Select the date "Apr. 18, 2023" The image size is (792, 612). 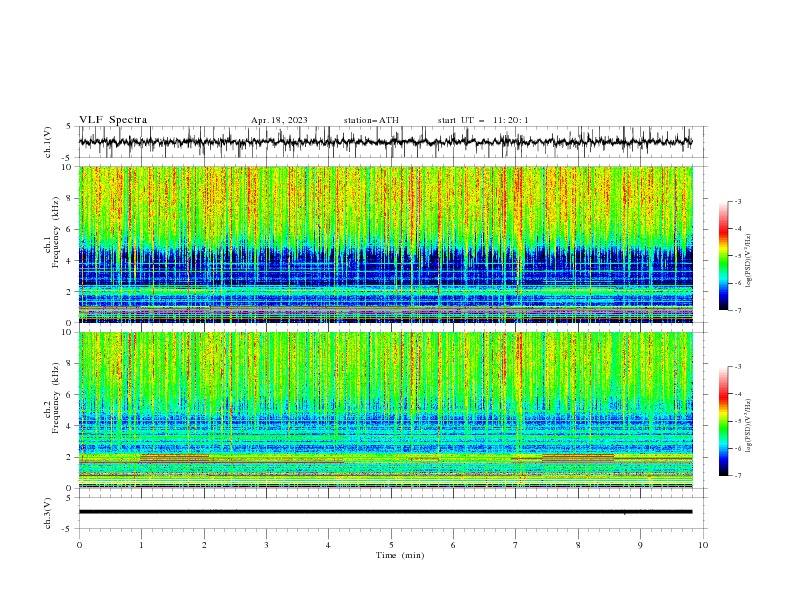[x=279, y=120]
